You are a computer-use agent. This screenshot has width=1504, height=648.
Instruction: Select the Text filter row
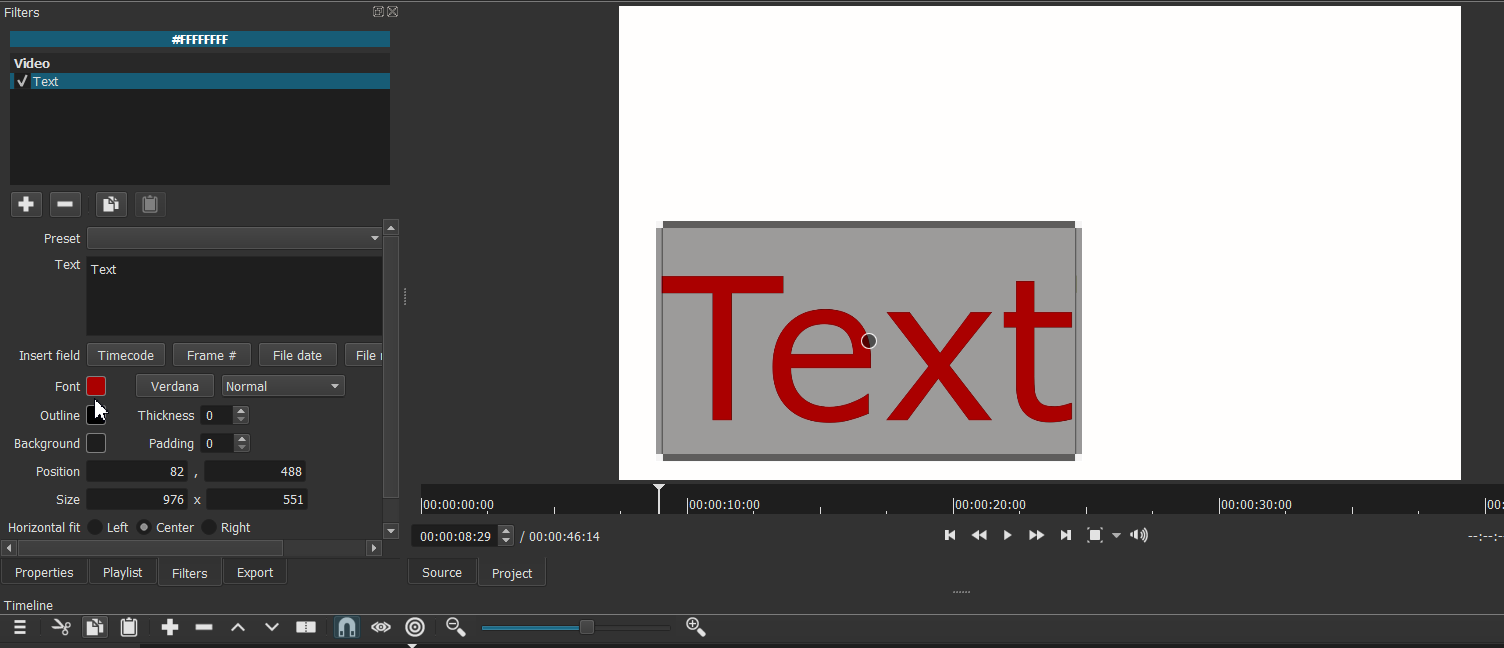pyautogui.click(x=200, y=82)
